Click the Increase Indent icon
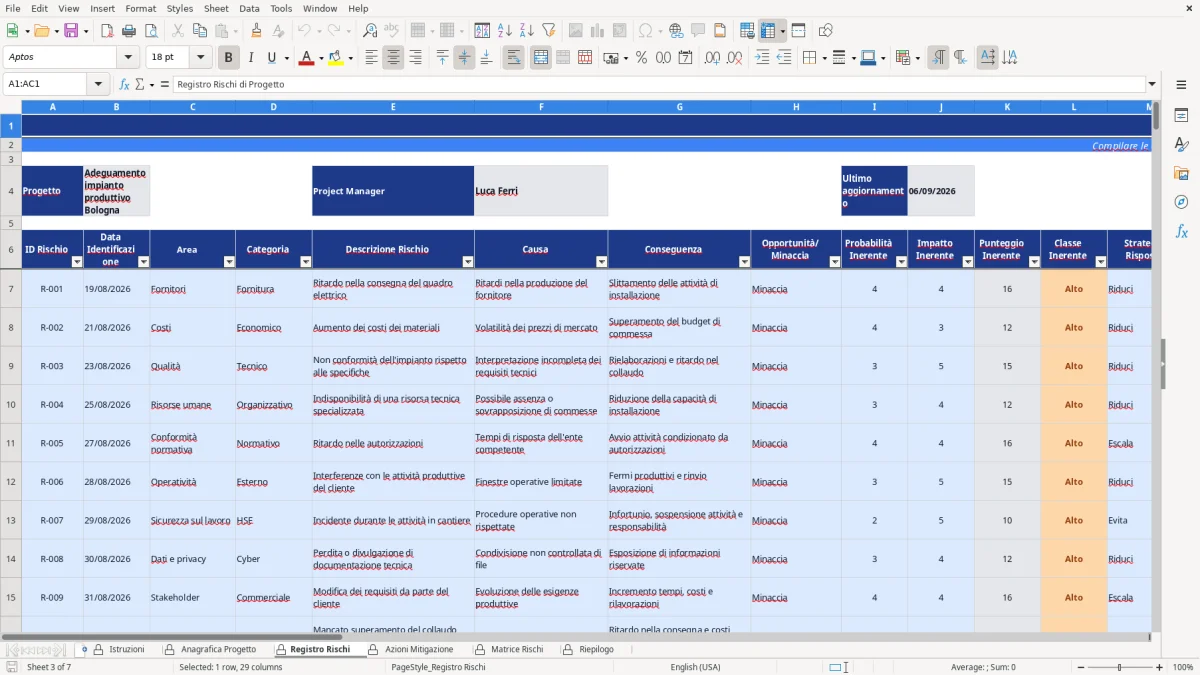Screen dimensions: 1200x675 [762, 58]
